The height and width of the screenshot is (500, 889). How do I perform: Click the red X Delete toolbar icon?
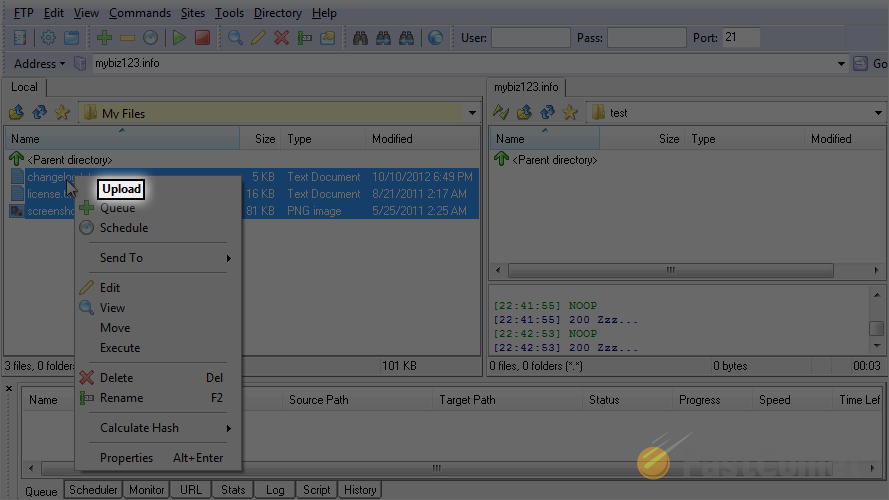pos(281,38)
